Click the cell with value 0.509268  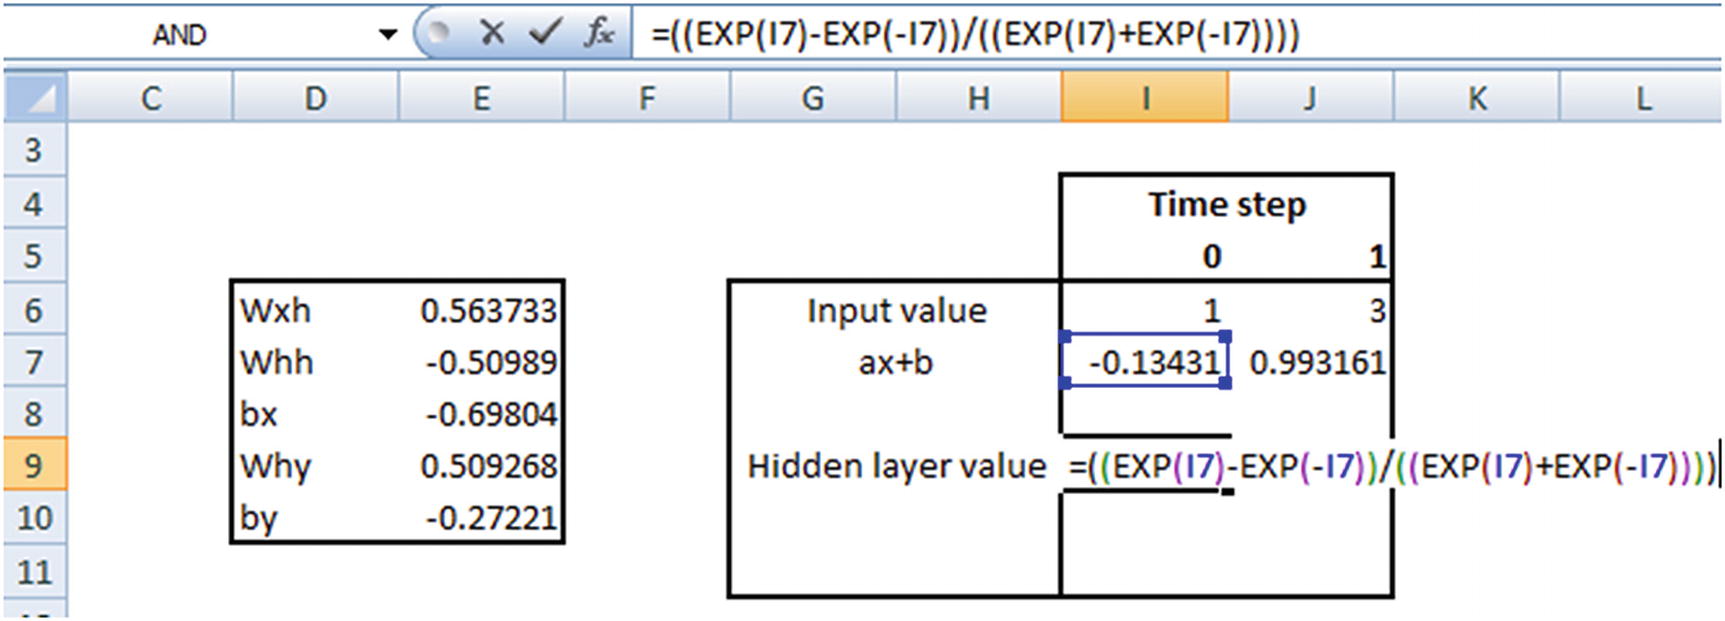tap(481, 466)
